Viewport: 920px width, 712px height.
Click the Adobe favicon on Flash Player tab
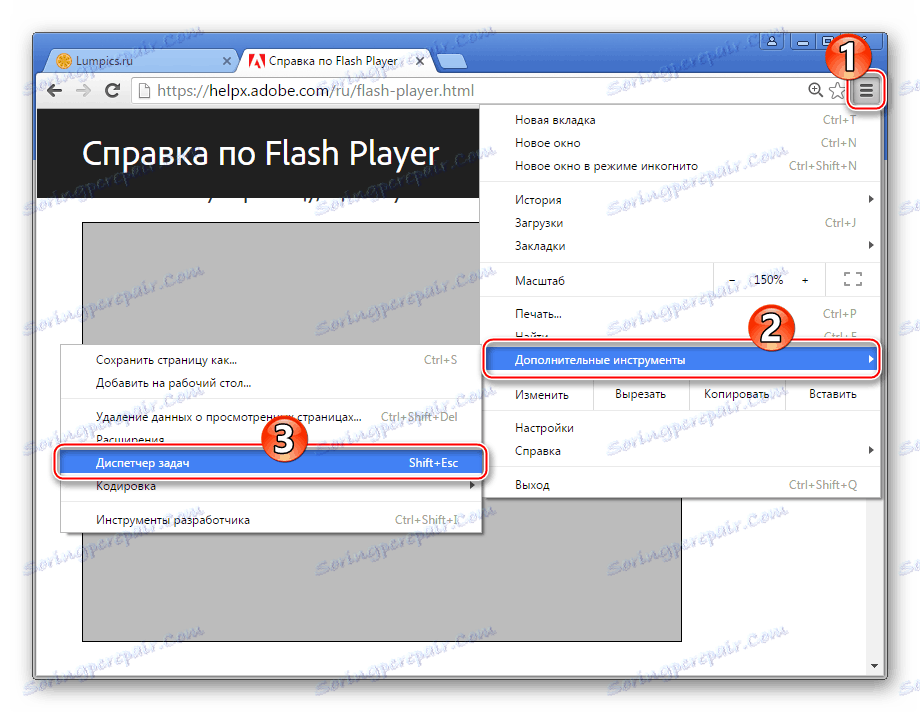256,61
